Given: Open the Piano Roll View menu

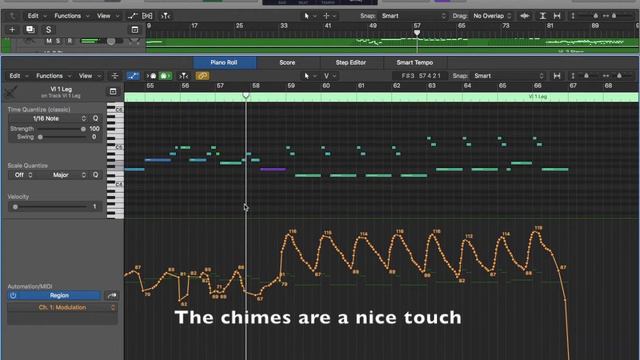Looking at the screenshot, I should click(90, 76).
